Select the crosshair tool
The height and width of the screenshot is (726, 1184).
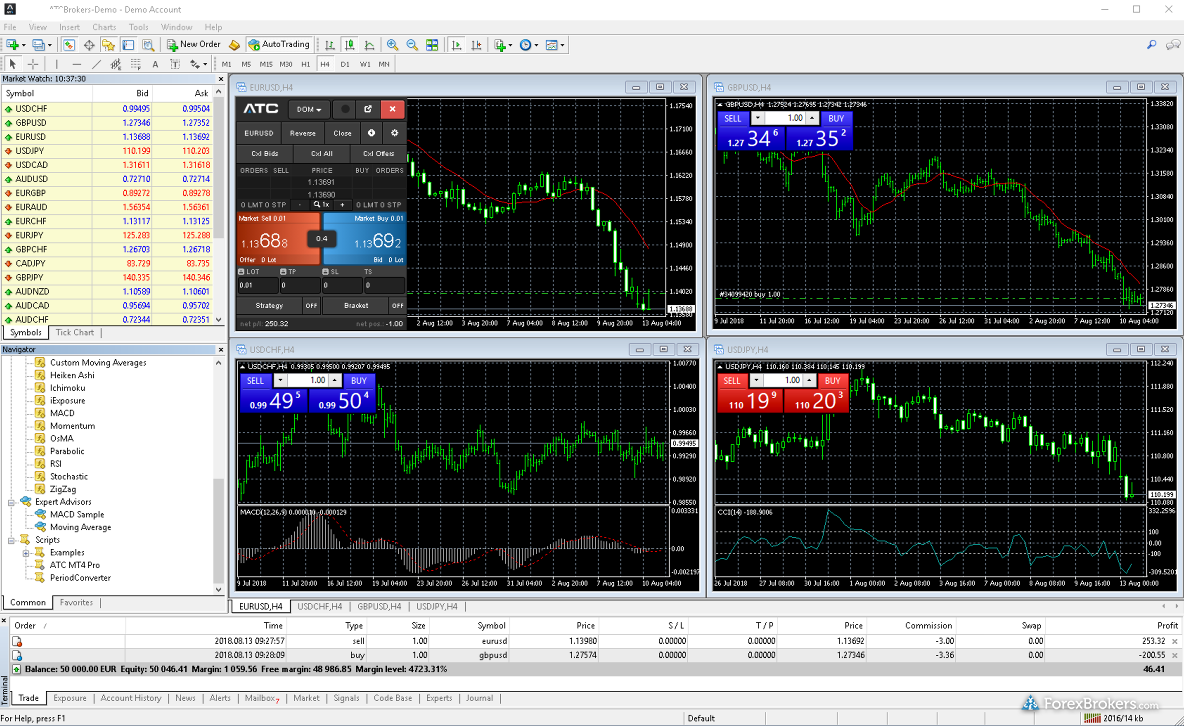pyautogui.click(x=32, y=64)
